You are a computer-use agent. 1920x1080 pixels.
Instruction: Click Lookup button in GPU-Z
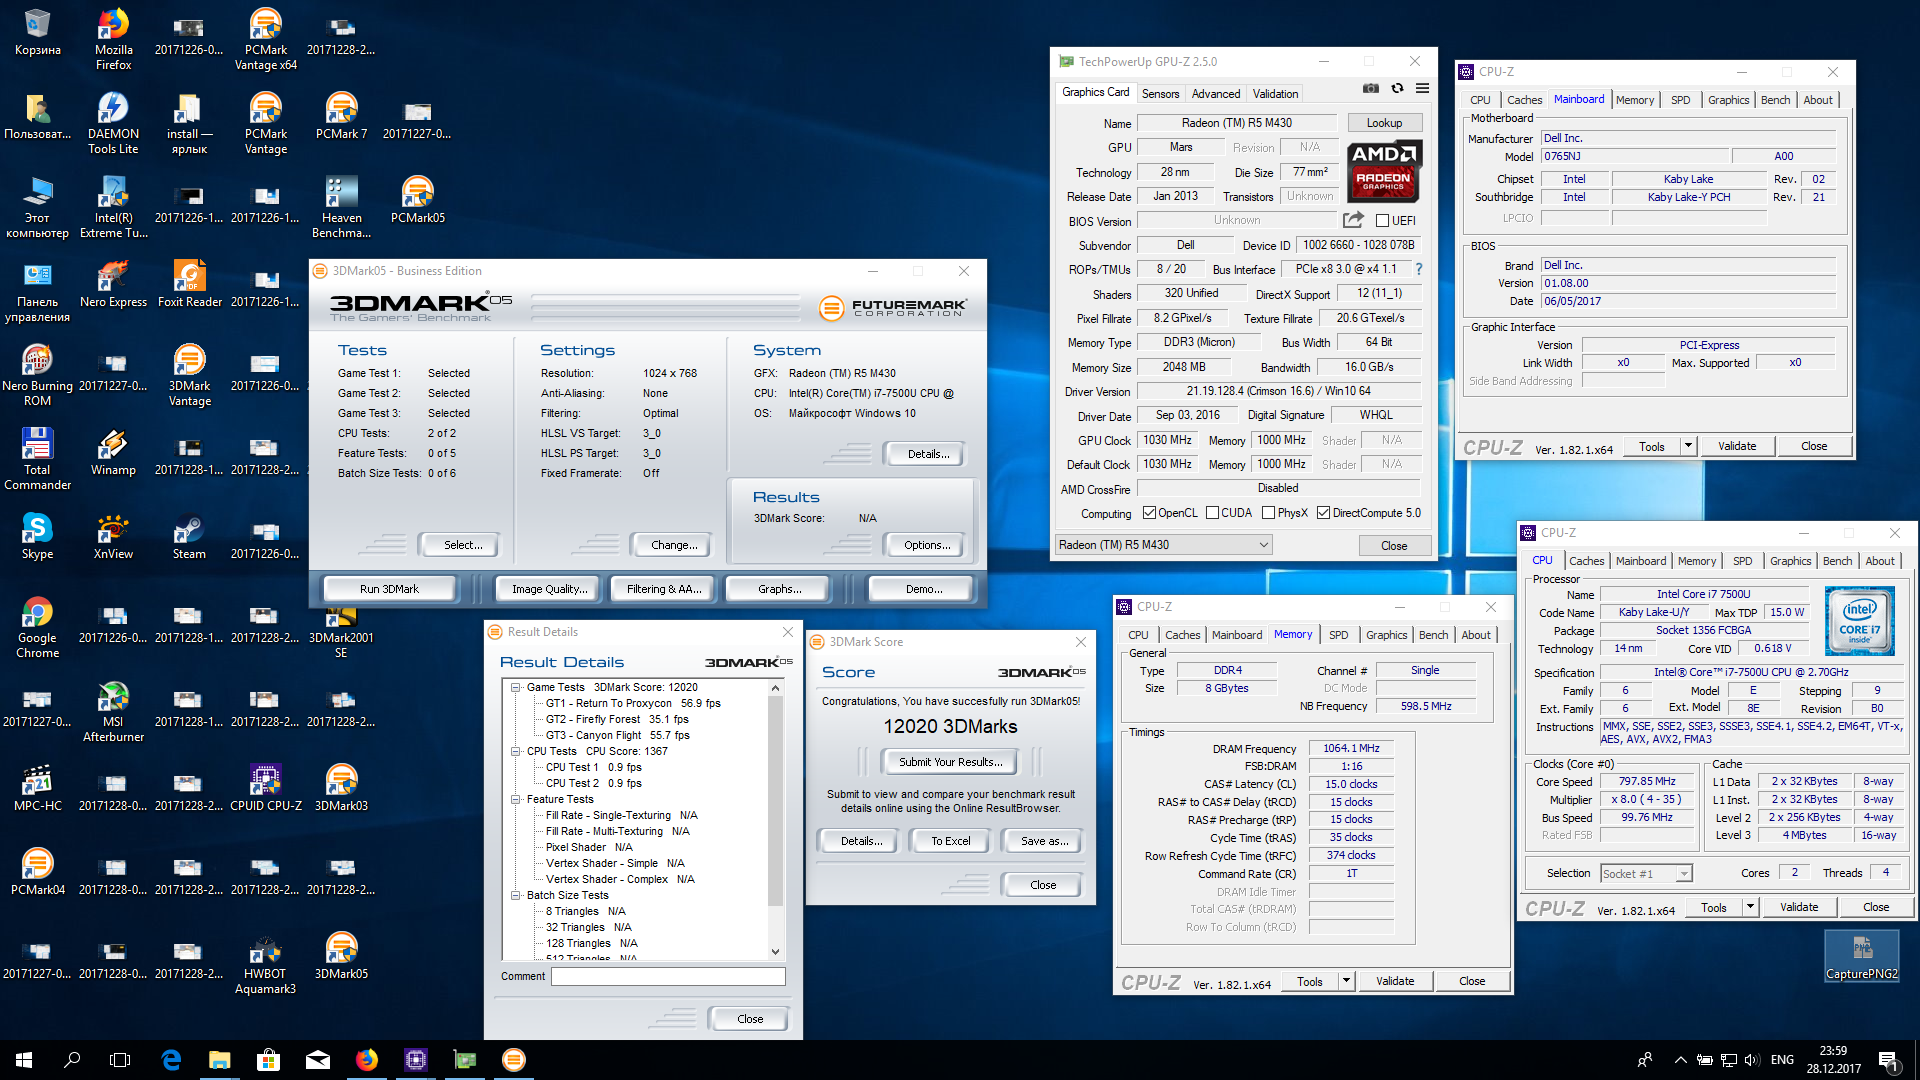tap(1384, 123)
